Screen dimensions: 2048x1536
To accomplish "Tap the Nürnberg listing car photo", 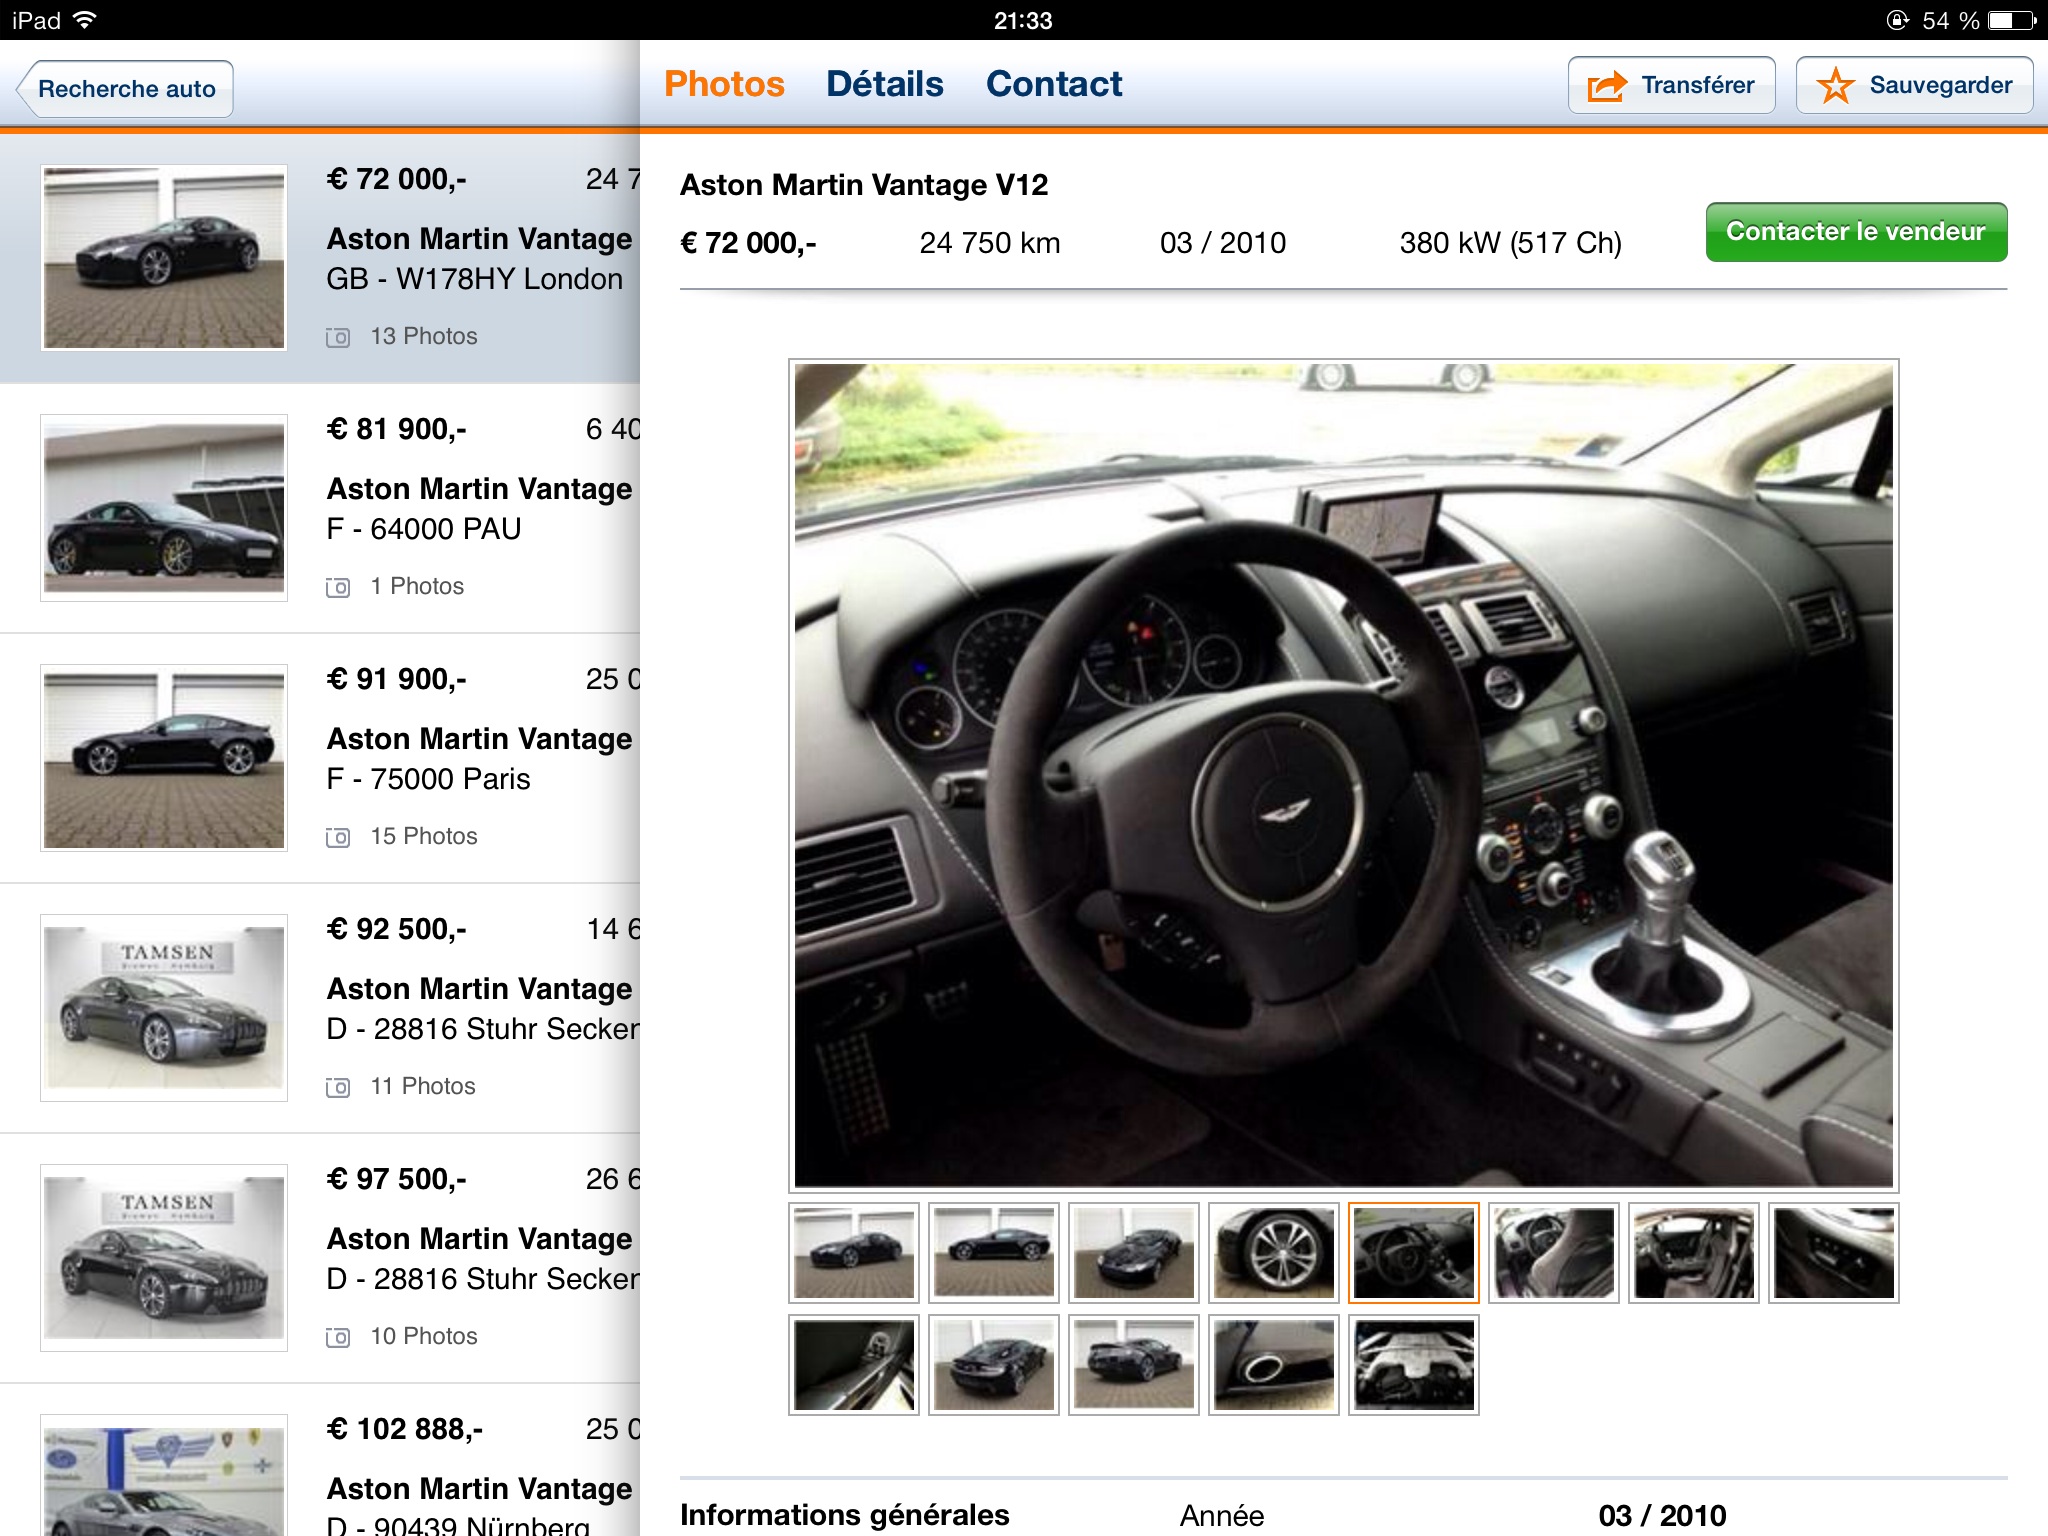I will (x=164, y=1476).
